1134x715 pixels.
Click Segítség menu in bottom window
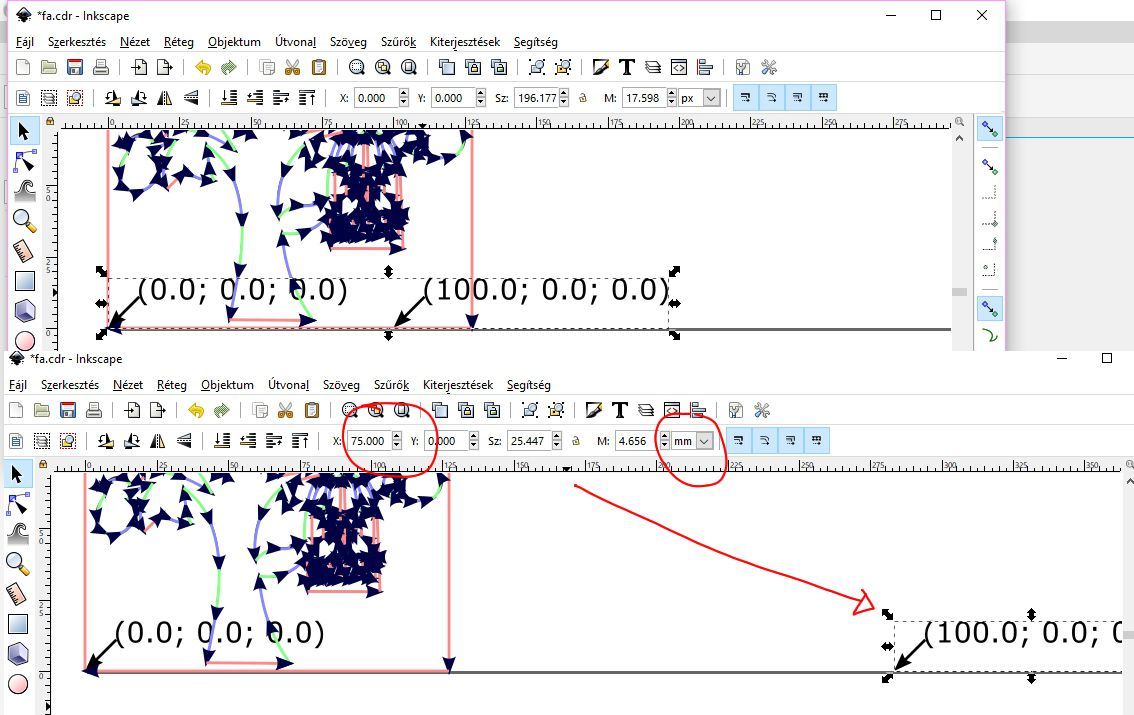[x=528, y=385]
